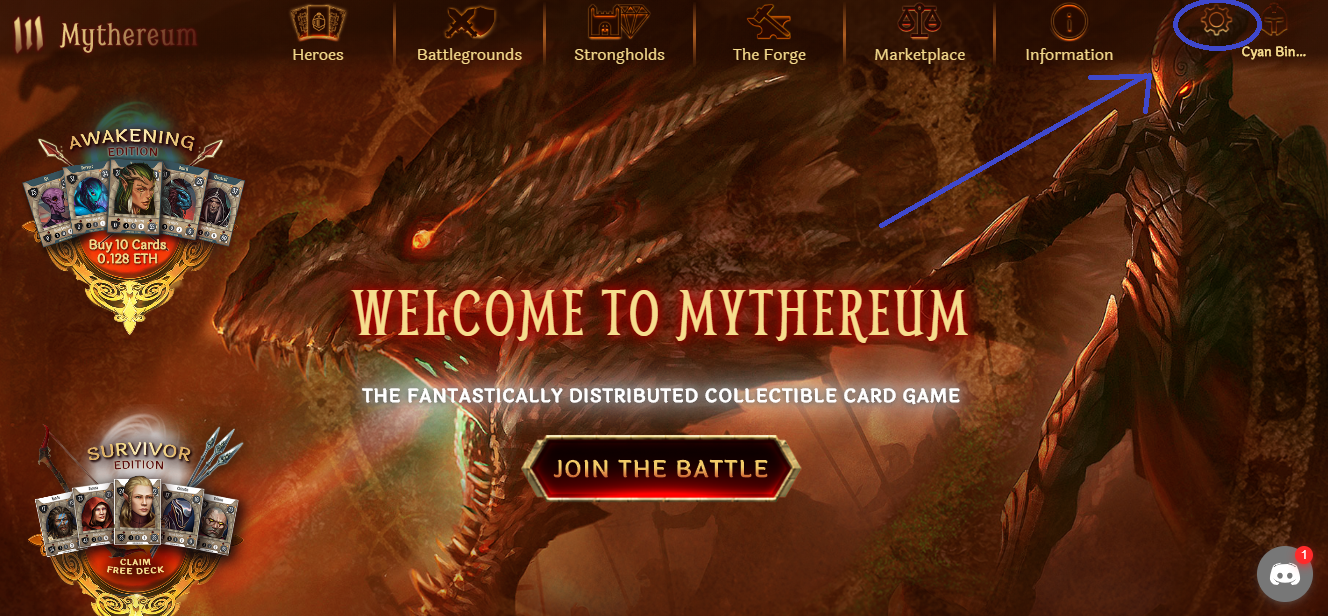Screen dimensions: 1328x616
Task: Click the Mythereum logo
Action: 105,34
